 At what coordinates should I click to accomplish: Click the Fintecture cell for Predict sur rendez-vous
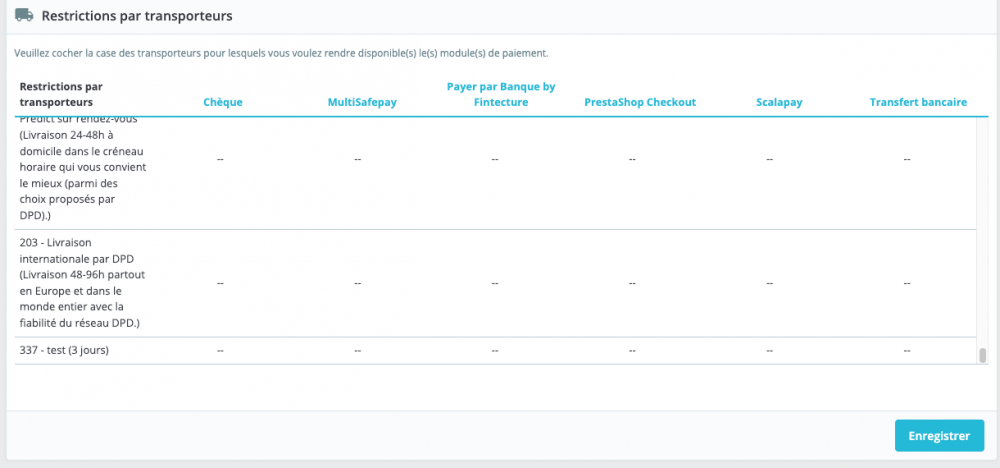[x=495, y=159]
